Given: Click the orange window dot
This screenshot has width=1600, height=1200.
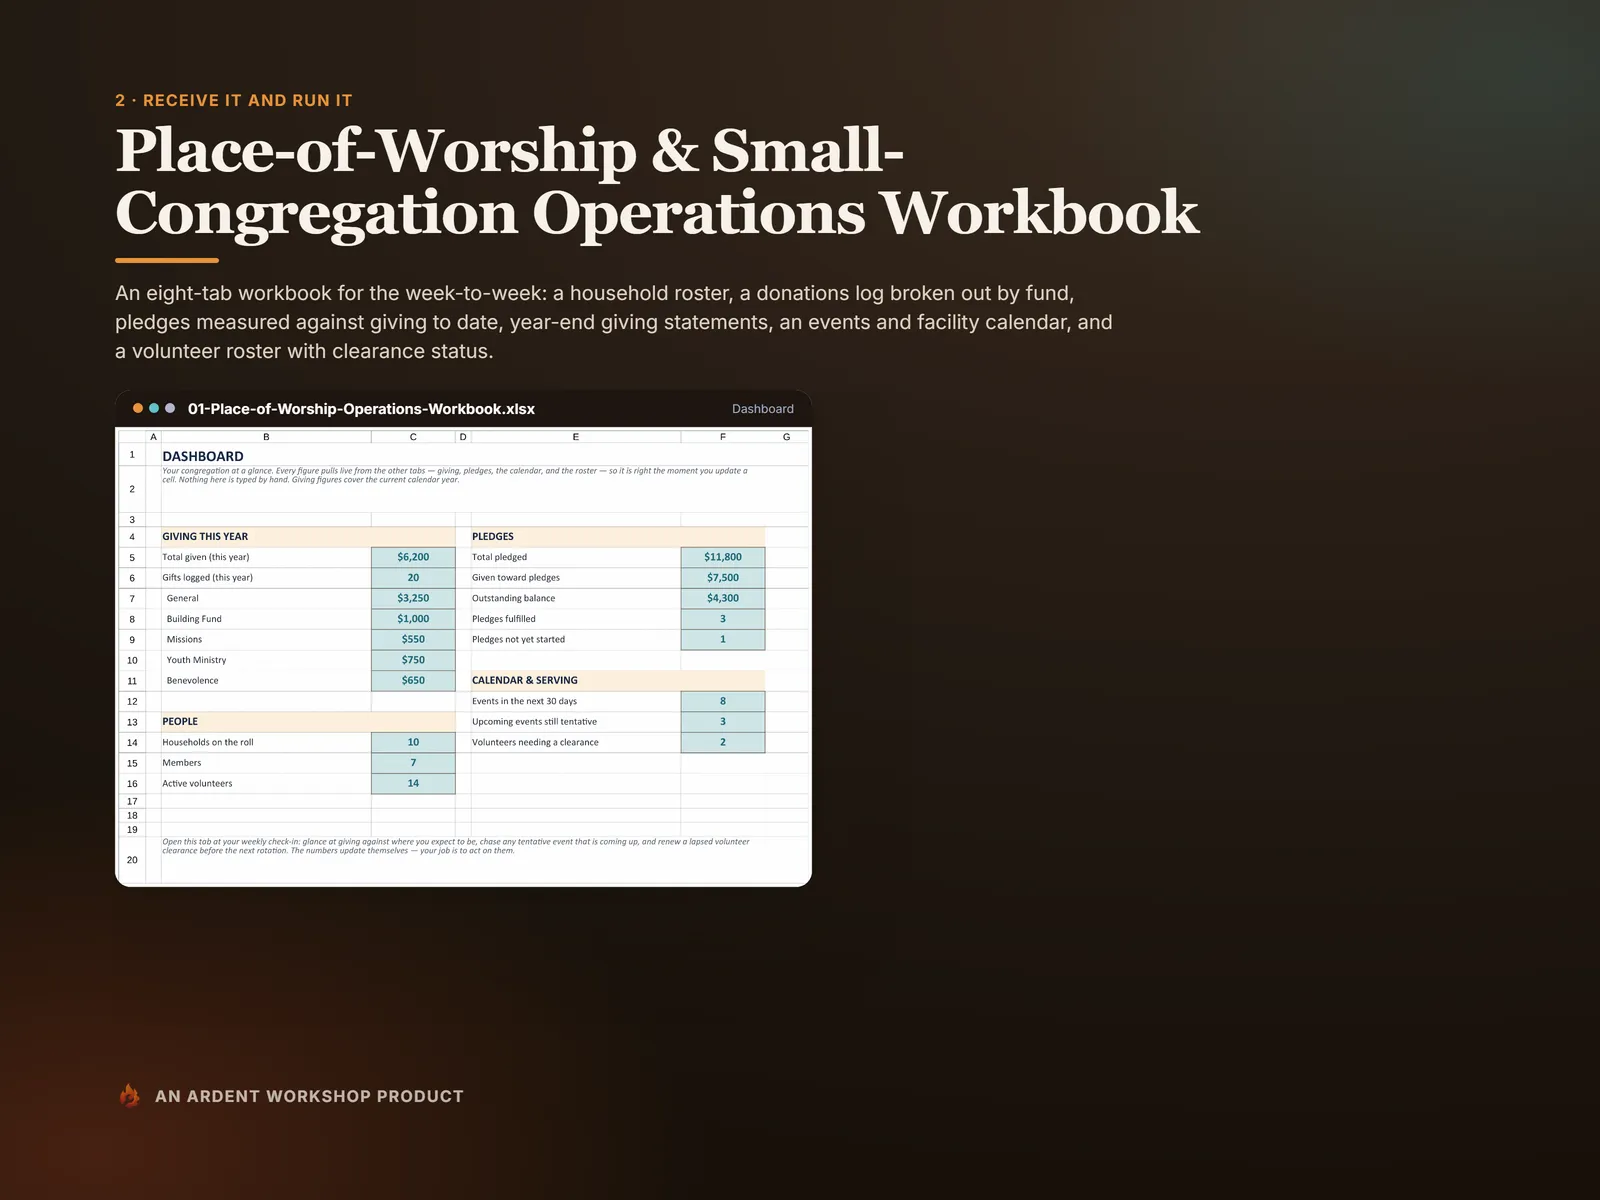Looking at the screenshot, I should tap(138, 408).
